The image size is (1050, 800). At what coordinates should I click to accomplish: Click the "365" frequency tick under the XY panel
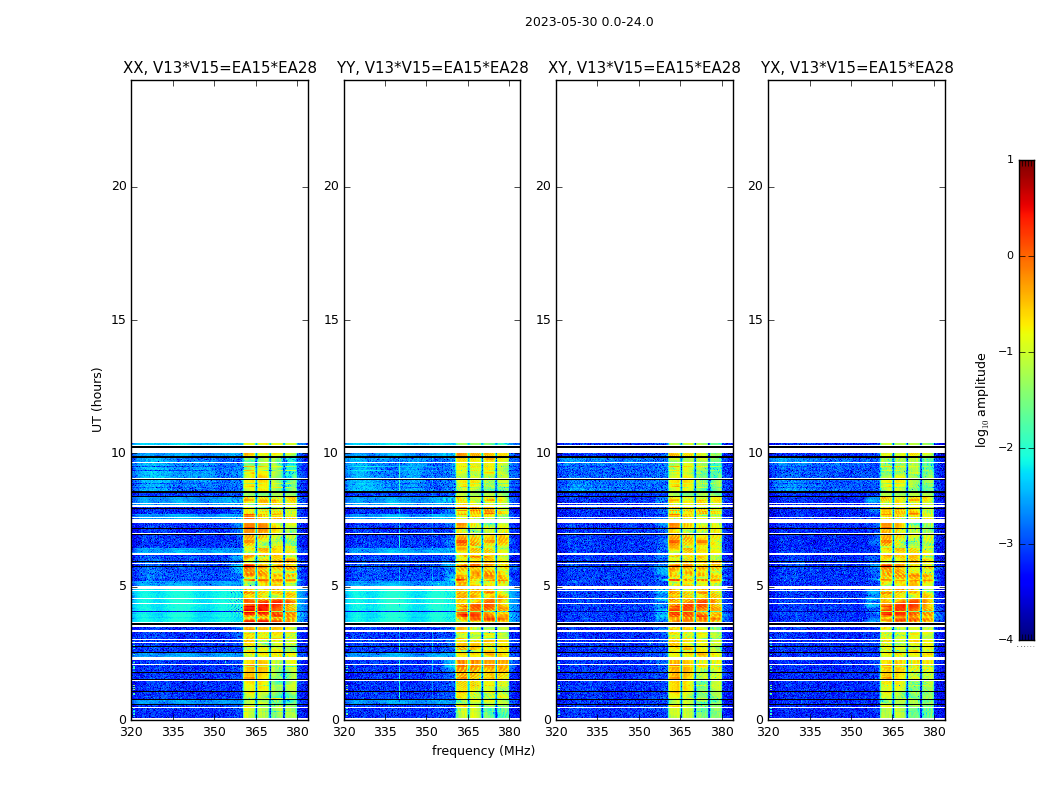681,731
